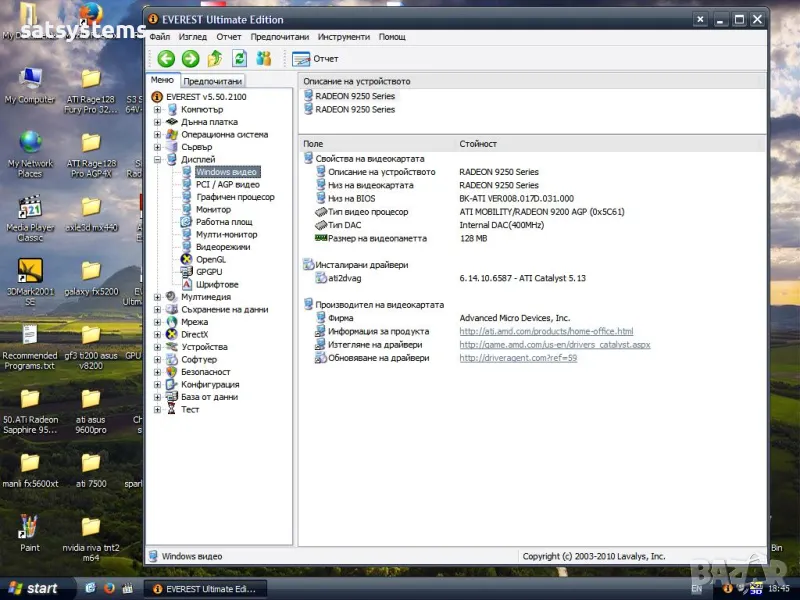Image resolution: width=800 pixels, height=600 pixels.
Task: Select GPGPU item in the tree
Action: (209, 272)
